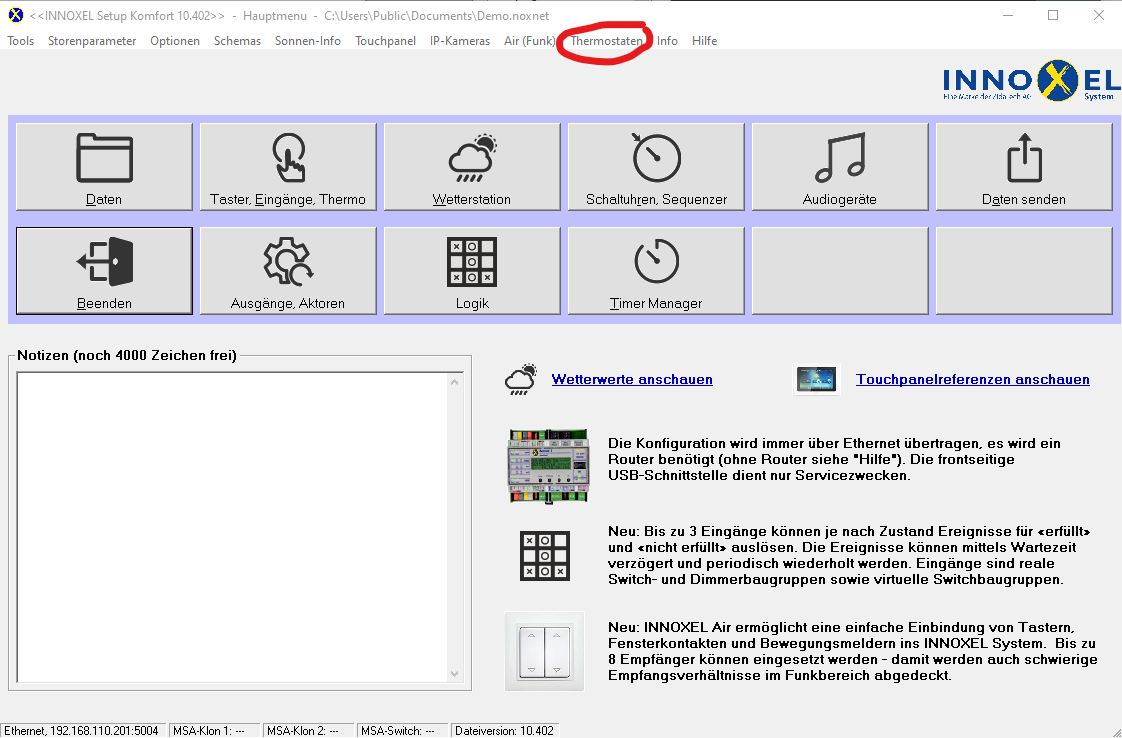Open the Thermostaten menu

coord(606,41)
